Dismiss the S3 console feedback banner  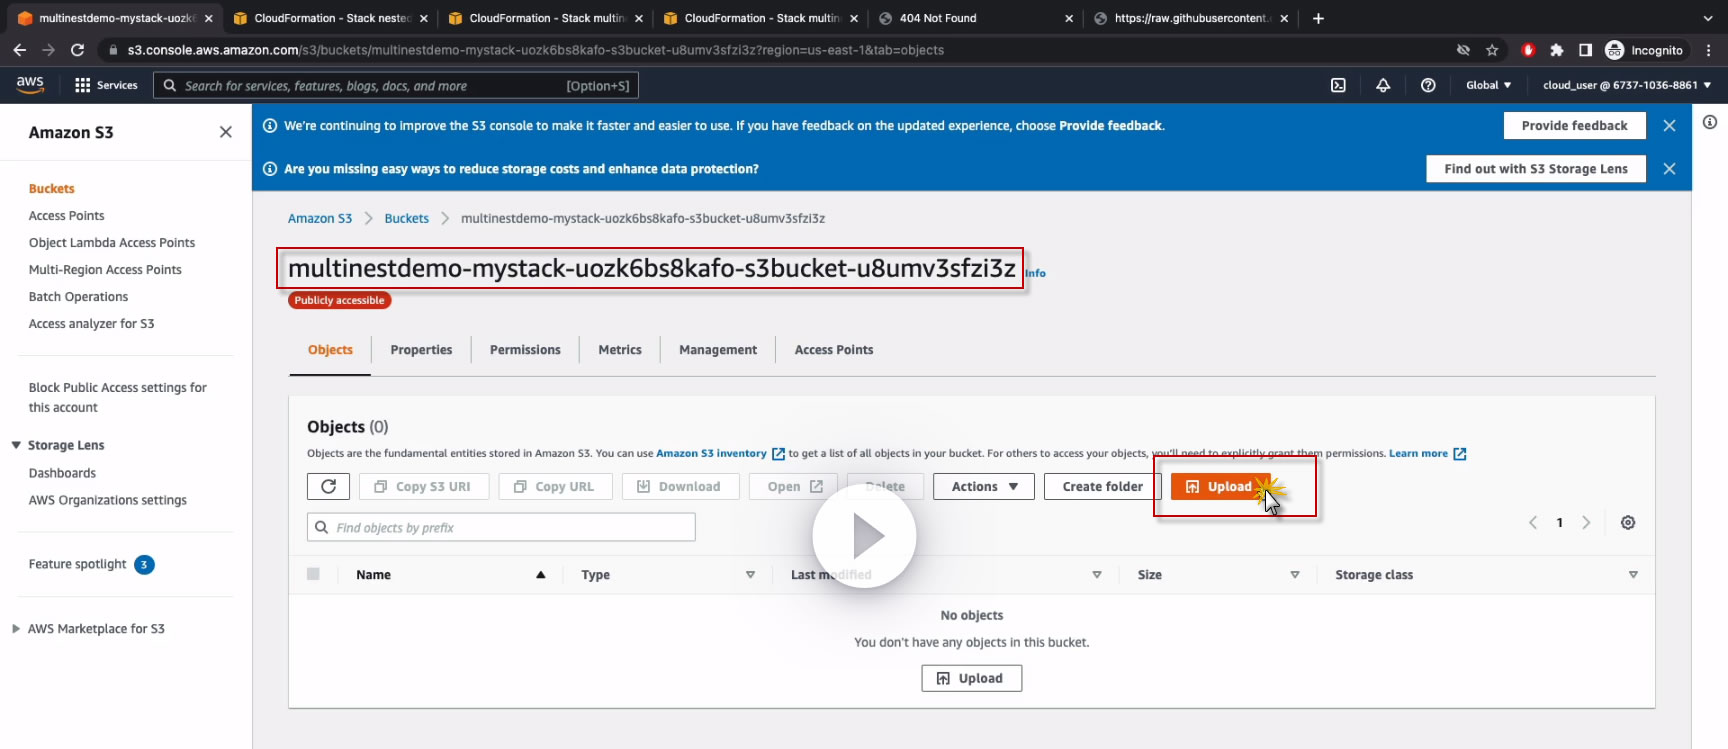1669,126
